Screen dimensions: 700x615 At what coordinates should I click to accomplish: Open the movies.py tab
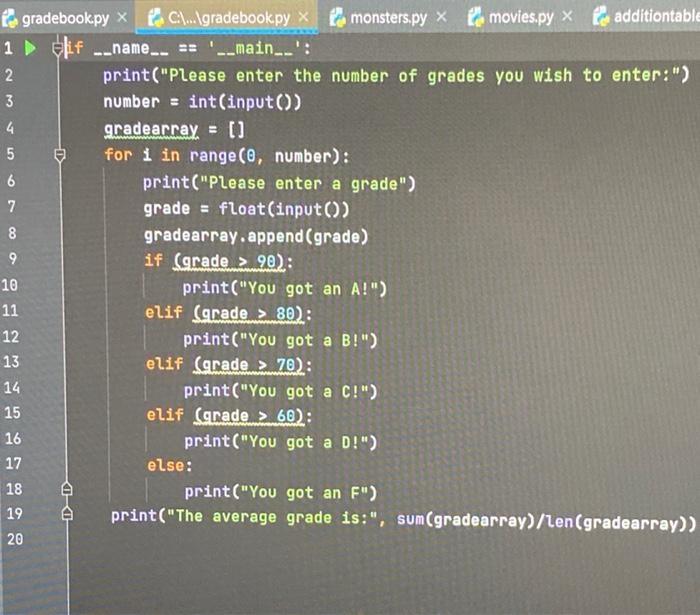click(521, 17)
